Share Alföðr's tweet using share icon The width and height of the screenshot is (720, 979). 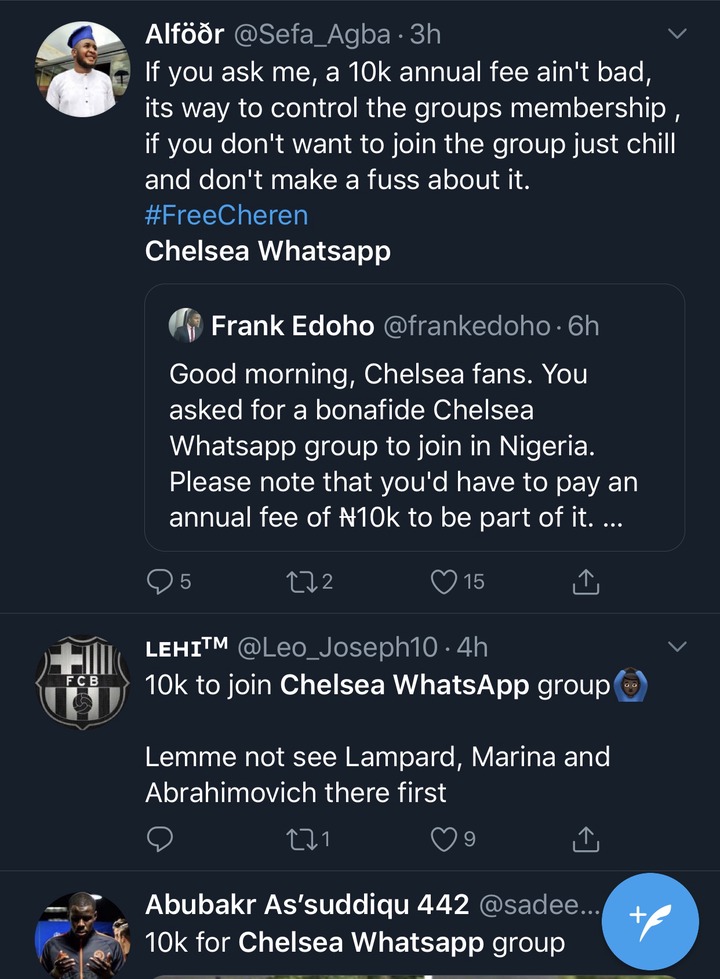[587, 581]
